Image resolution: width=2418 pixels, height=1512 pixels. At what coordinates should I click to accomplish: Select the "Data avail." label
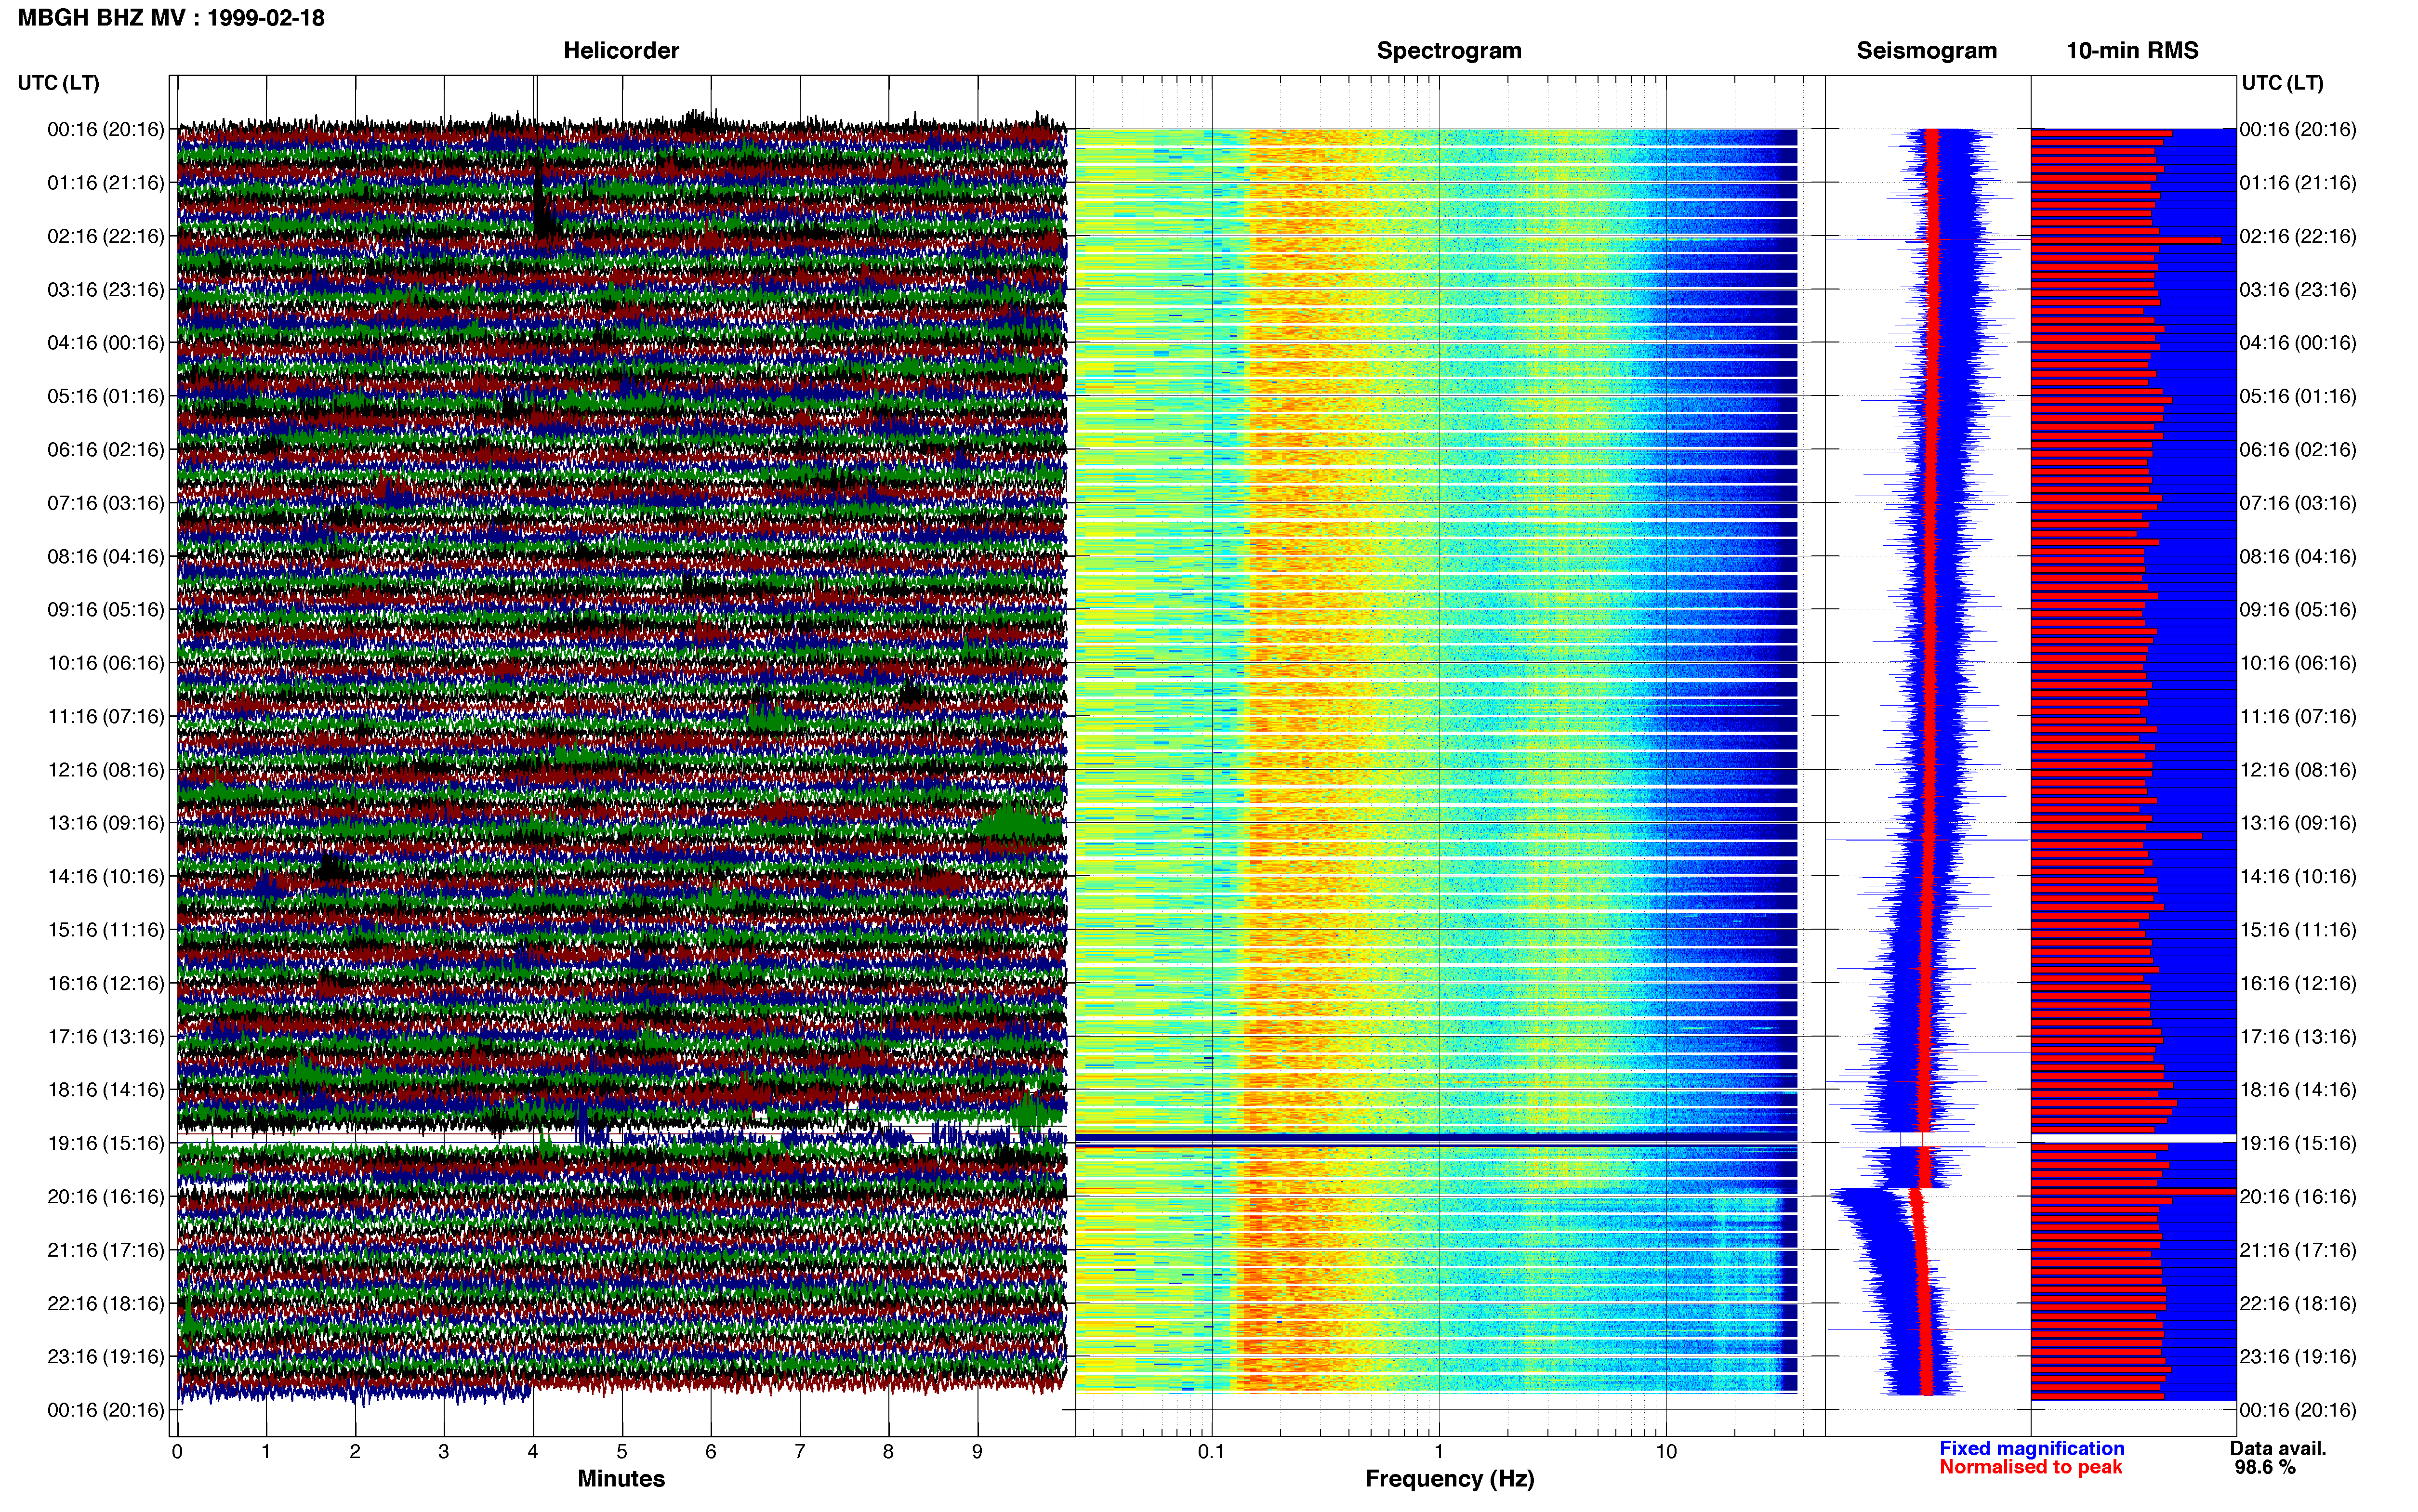click(2278, 1448)
